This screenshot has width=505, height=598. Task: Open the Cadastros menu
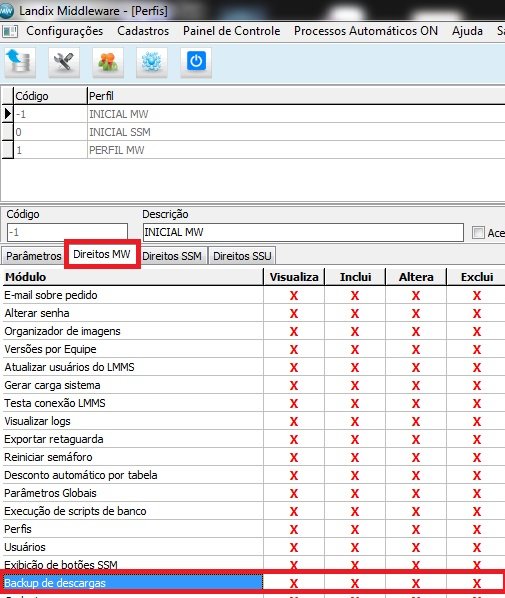(x=143, y=31)
